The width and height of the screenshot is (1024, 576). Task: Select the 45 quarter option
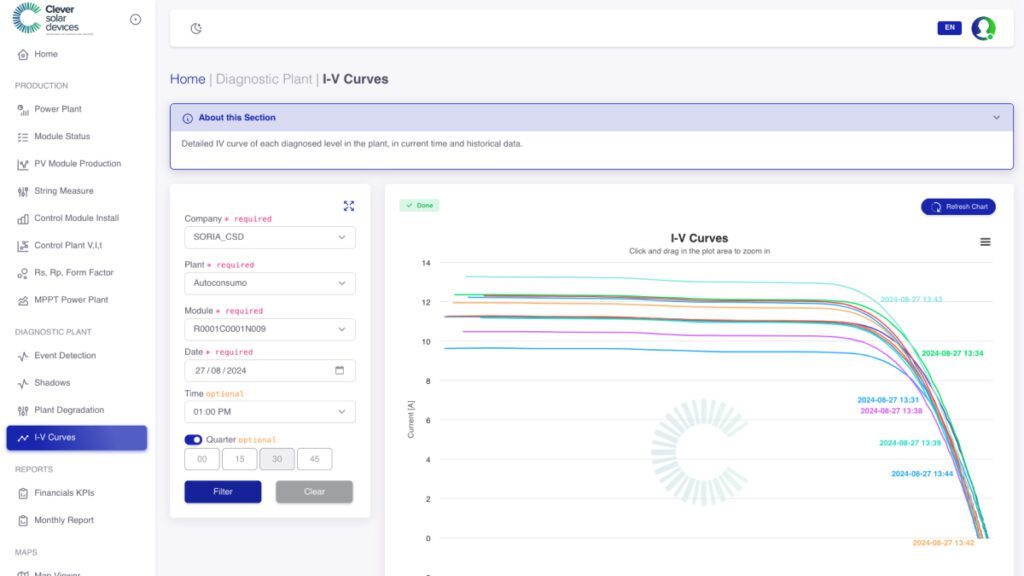(315, 459)
